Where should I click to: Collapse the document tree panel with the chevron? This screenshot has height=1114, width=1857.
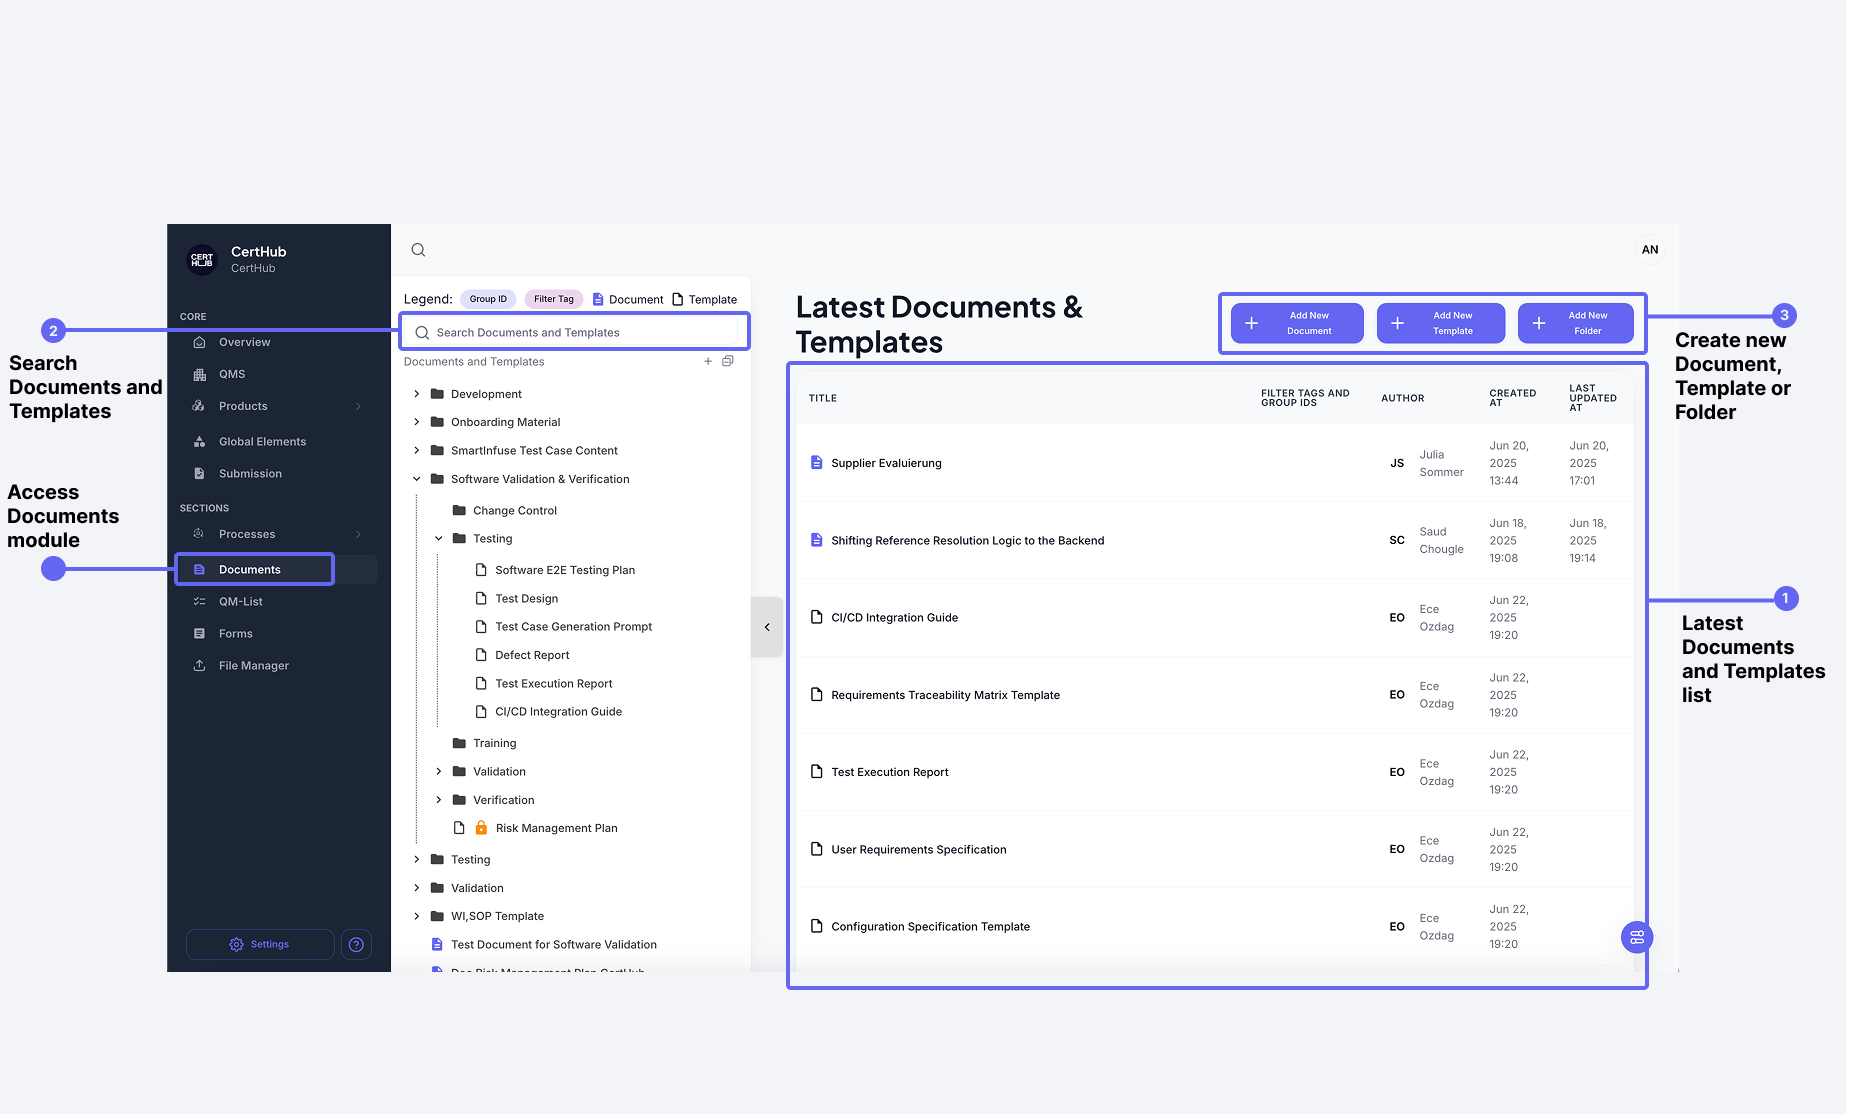coord(766,627)
